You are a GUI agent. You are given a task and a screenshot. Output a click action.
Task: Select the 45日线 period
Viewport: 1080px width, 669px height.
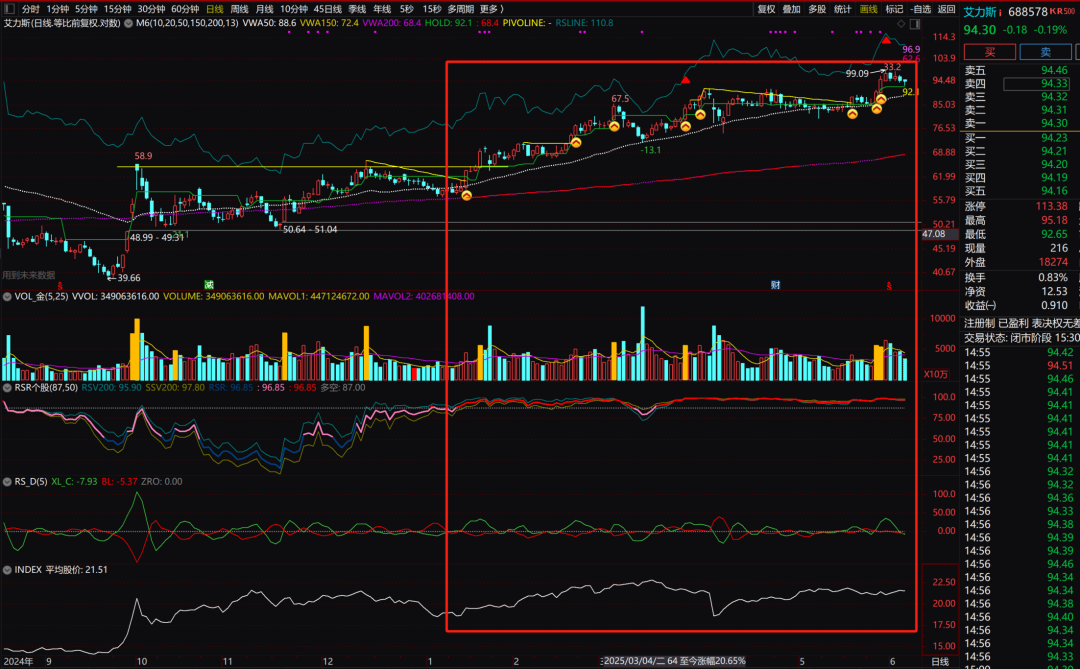click(x=328, y=9)
